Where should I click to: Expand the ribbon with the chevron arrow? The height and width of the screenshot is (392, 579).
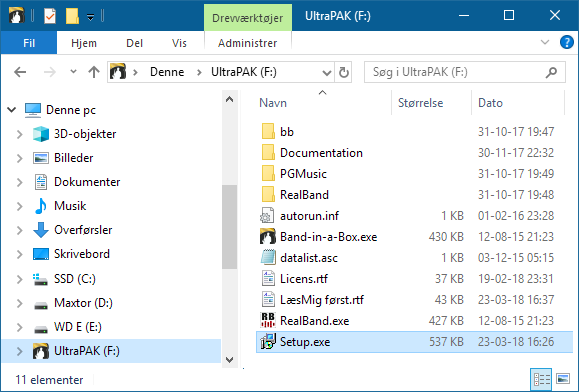coord(545,42)
